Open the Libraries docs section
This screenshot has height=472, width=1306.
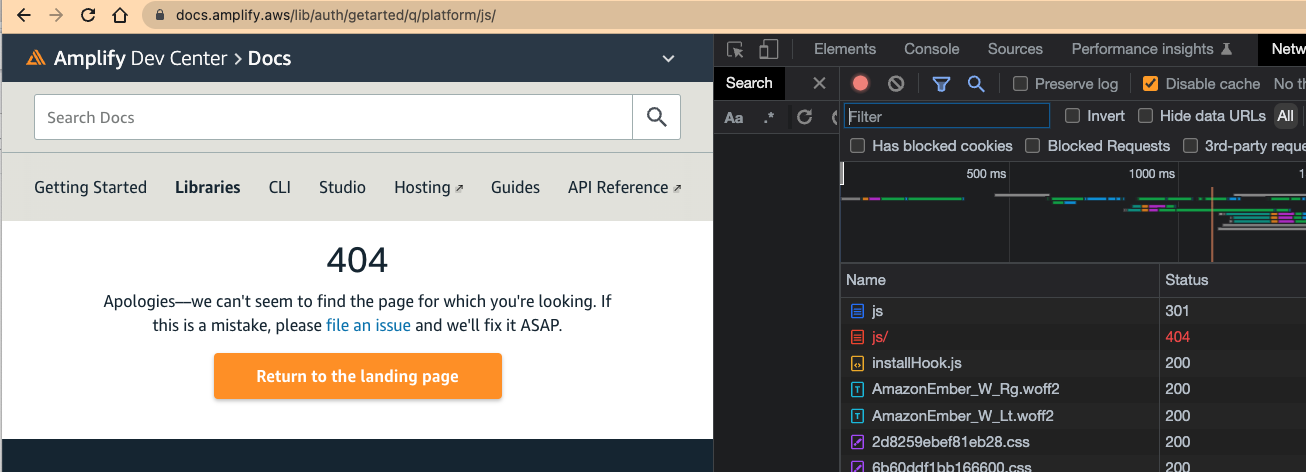(207, 187)
